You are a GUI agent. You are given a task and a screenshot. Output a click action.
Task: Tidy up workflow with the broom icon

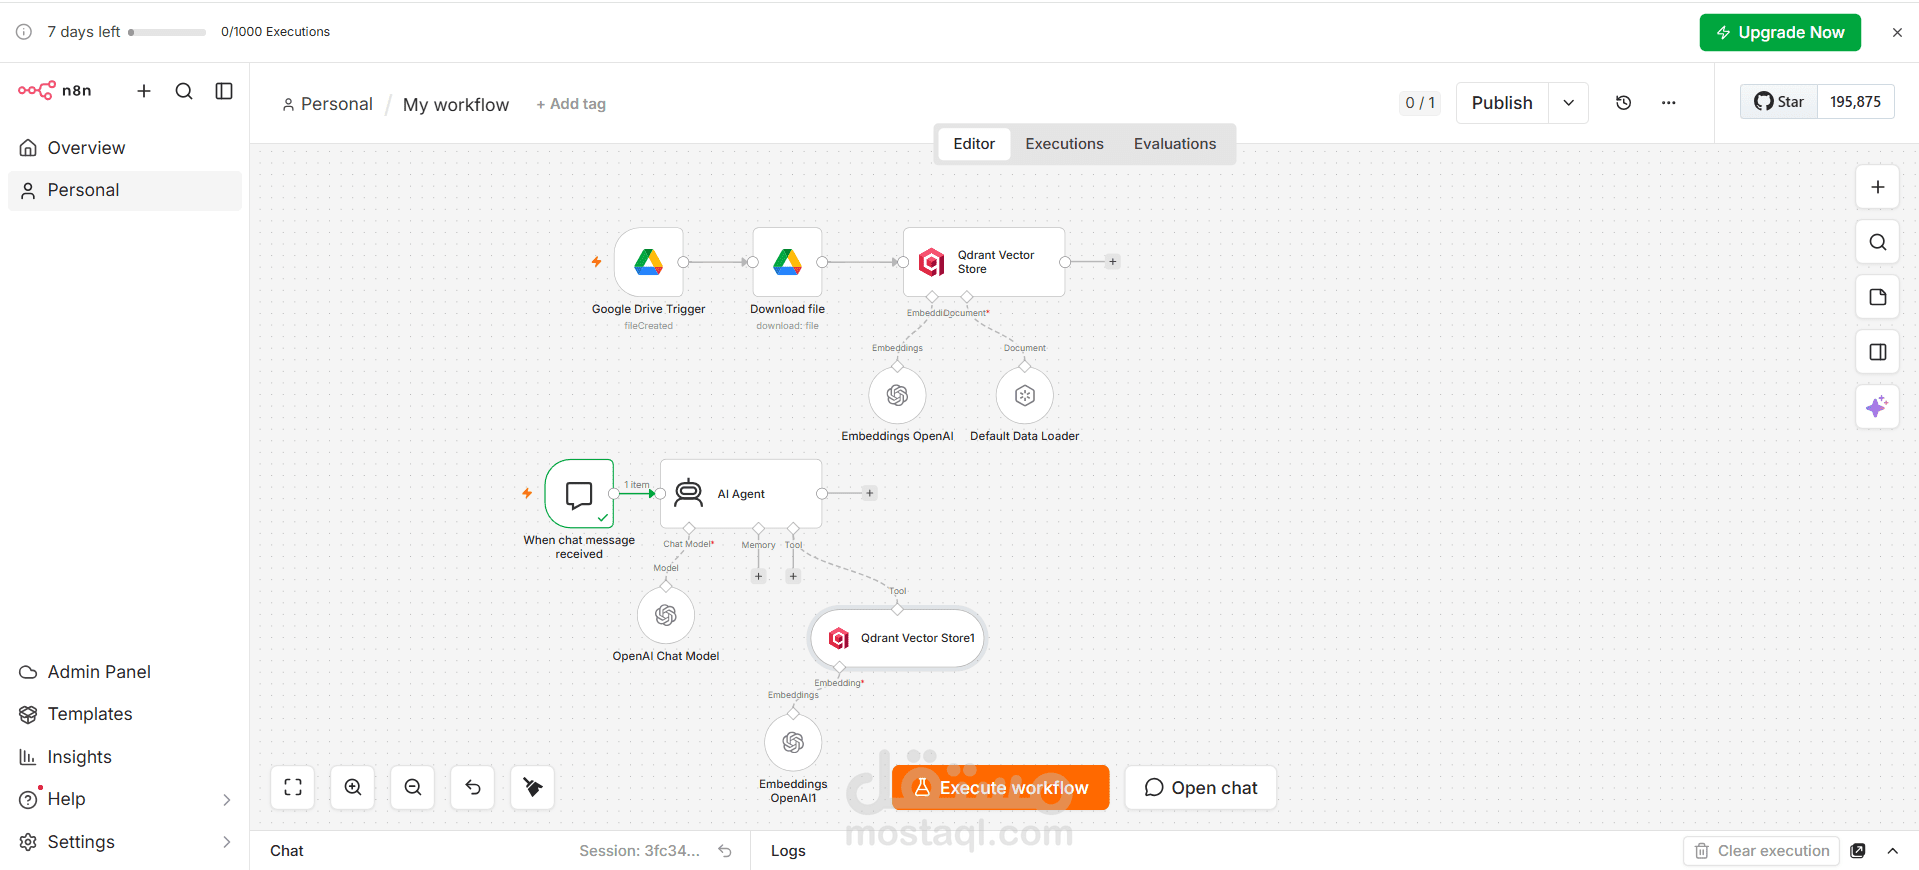point(533,787)
